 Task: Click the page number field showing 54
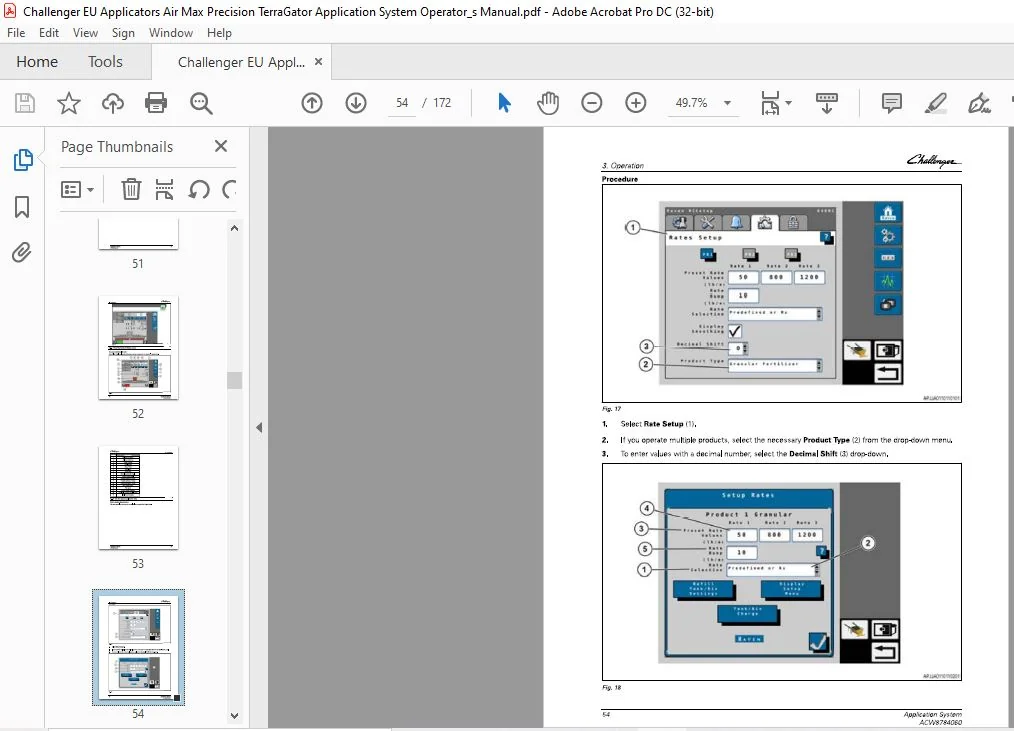point(402,103)
